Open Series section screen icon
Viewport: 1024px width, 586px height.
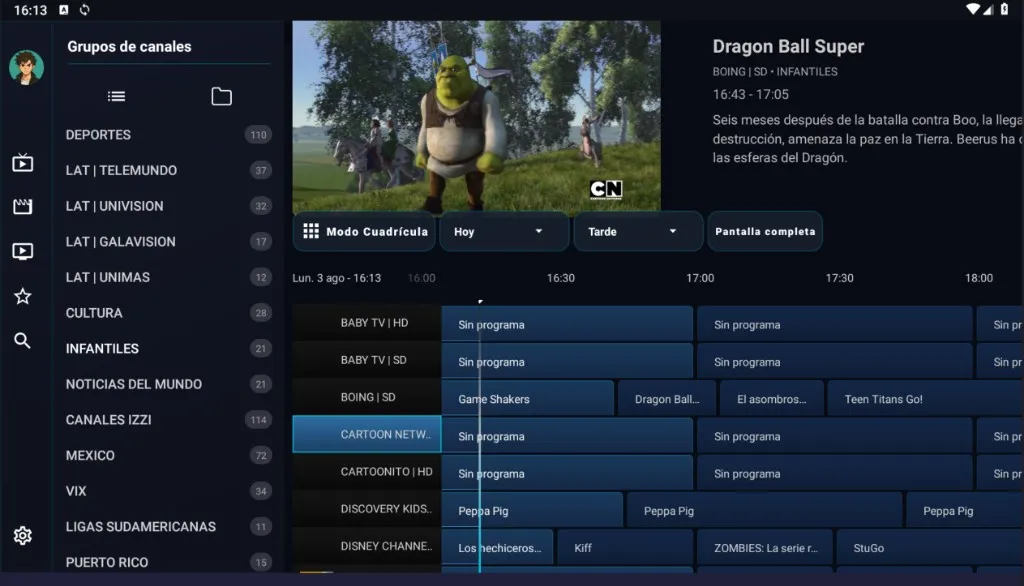coord(23,252)
